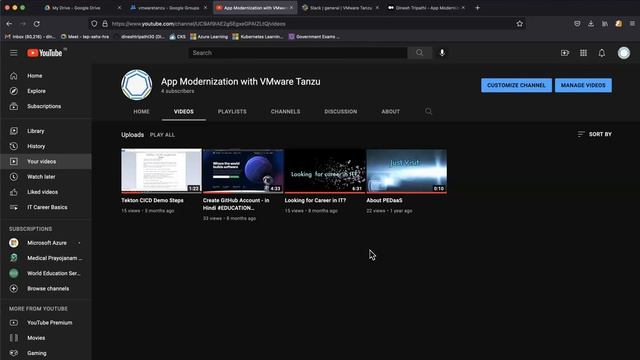
Task: Switch to the Playlists tab
Action: coord(232,111)
